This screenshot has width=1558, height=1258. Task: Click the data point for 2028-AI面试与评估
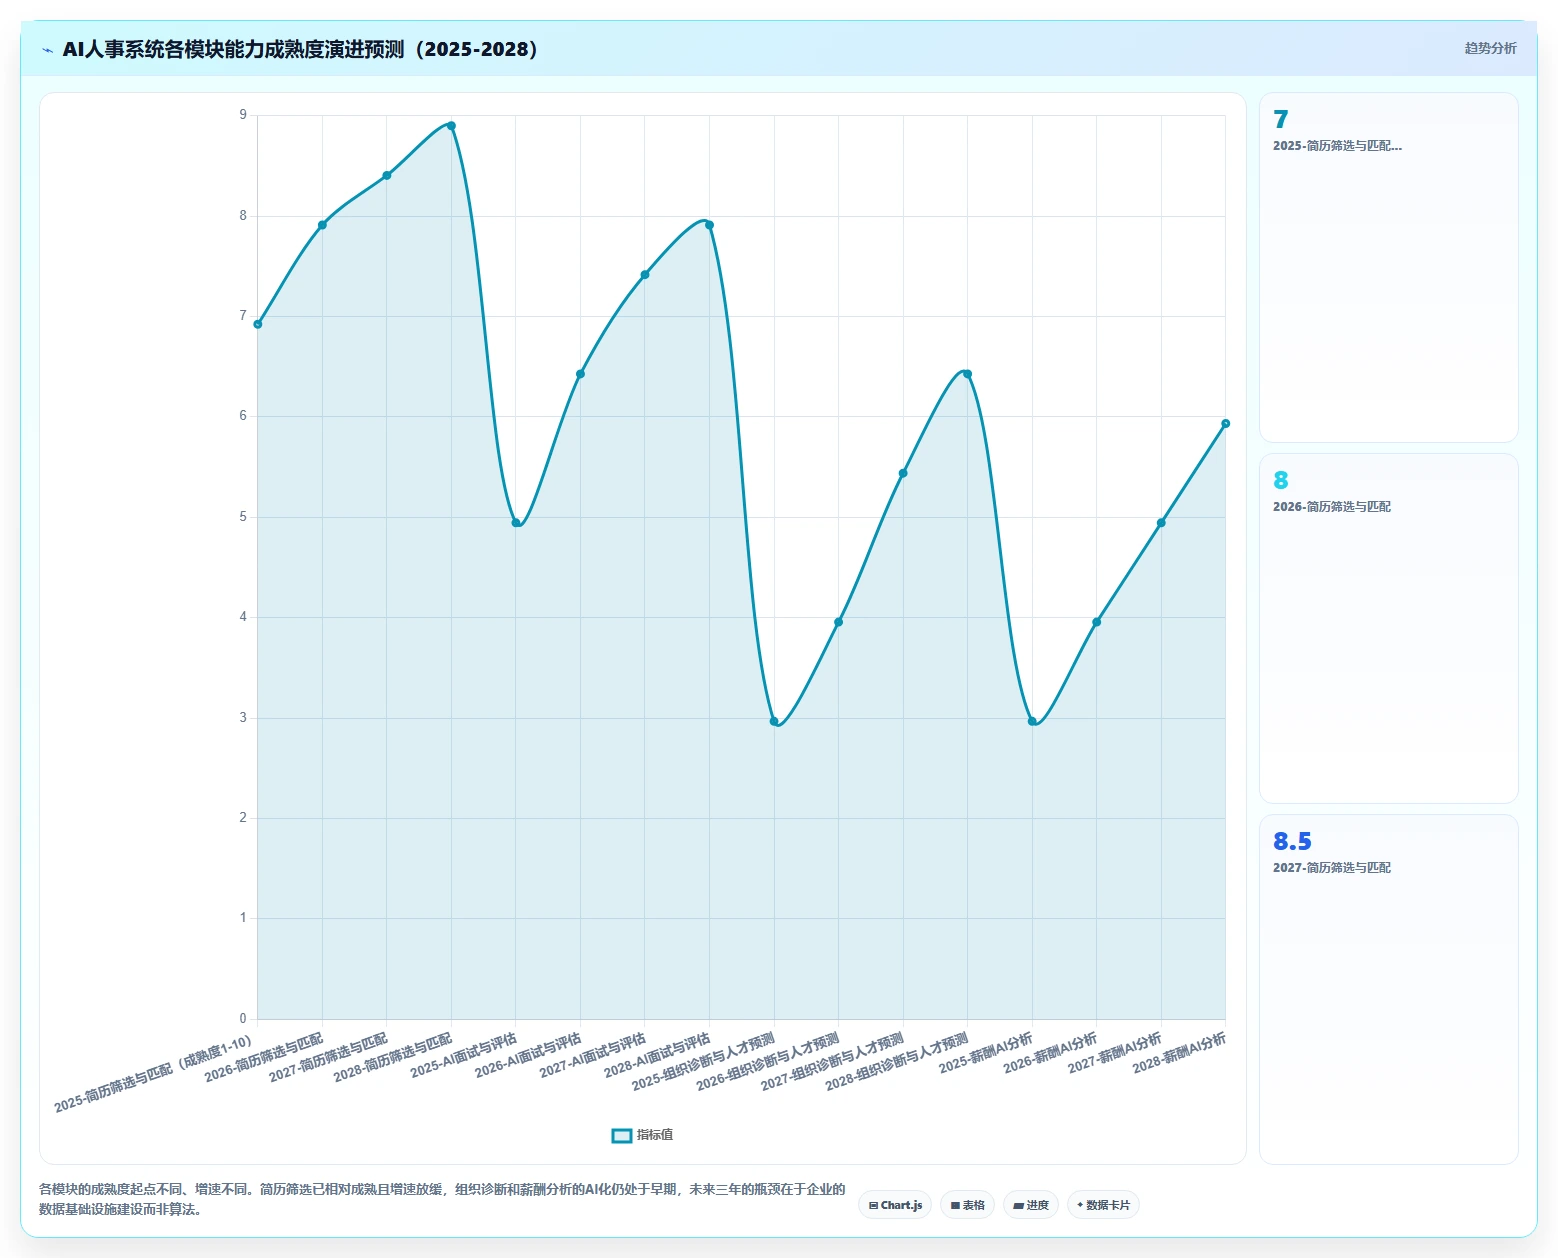tap(709, 225)
